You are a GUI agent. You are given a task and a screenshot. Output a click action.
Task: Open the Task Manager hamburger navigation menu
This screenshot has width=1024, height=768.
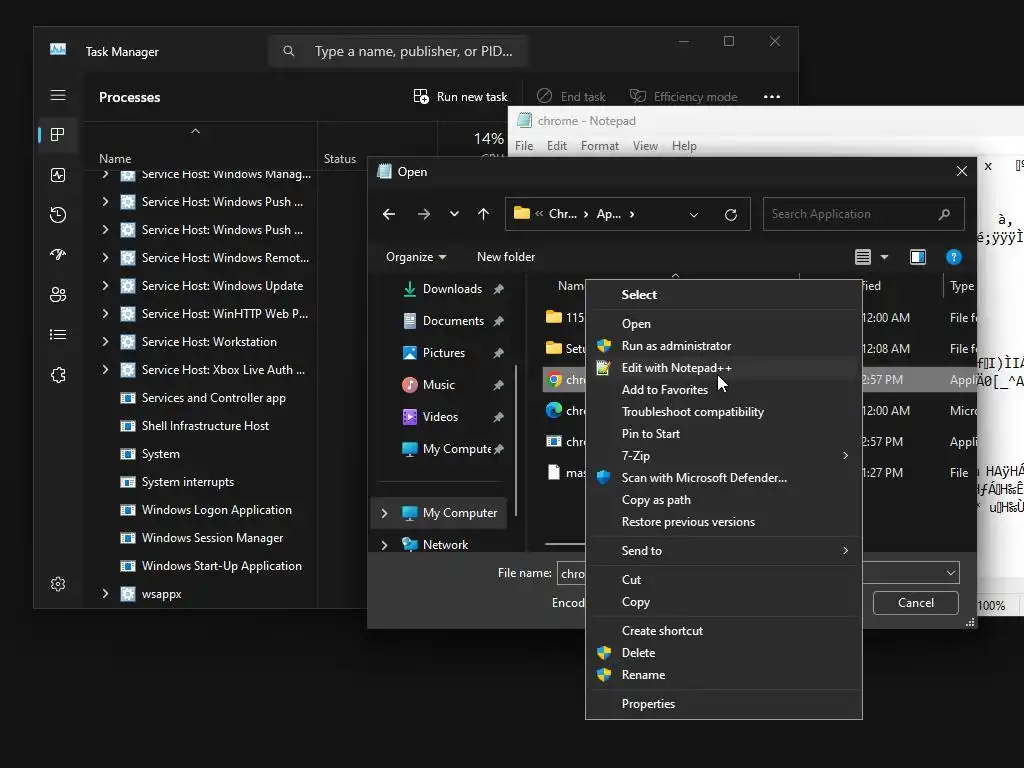pos(57,95)
